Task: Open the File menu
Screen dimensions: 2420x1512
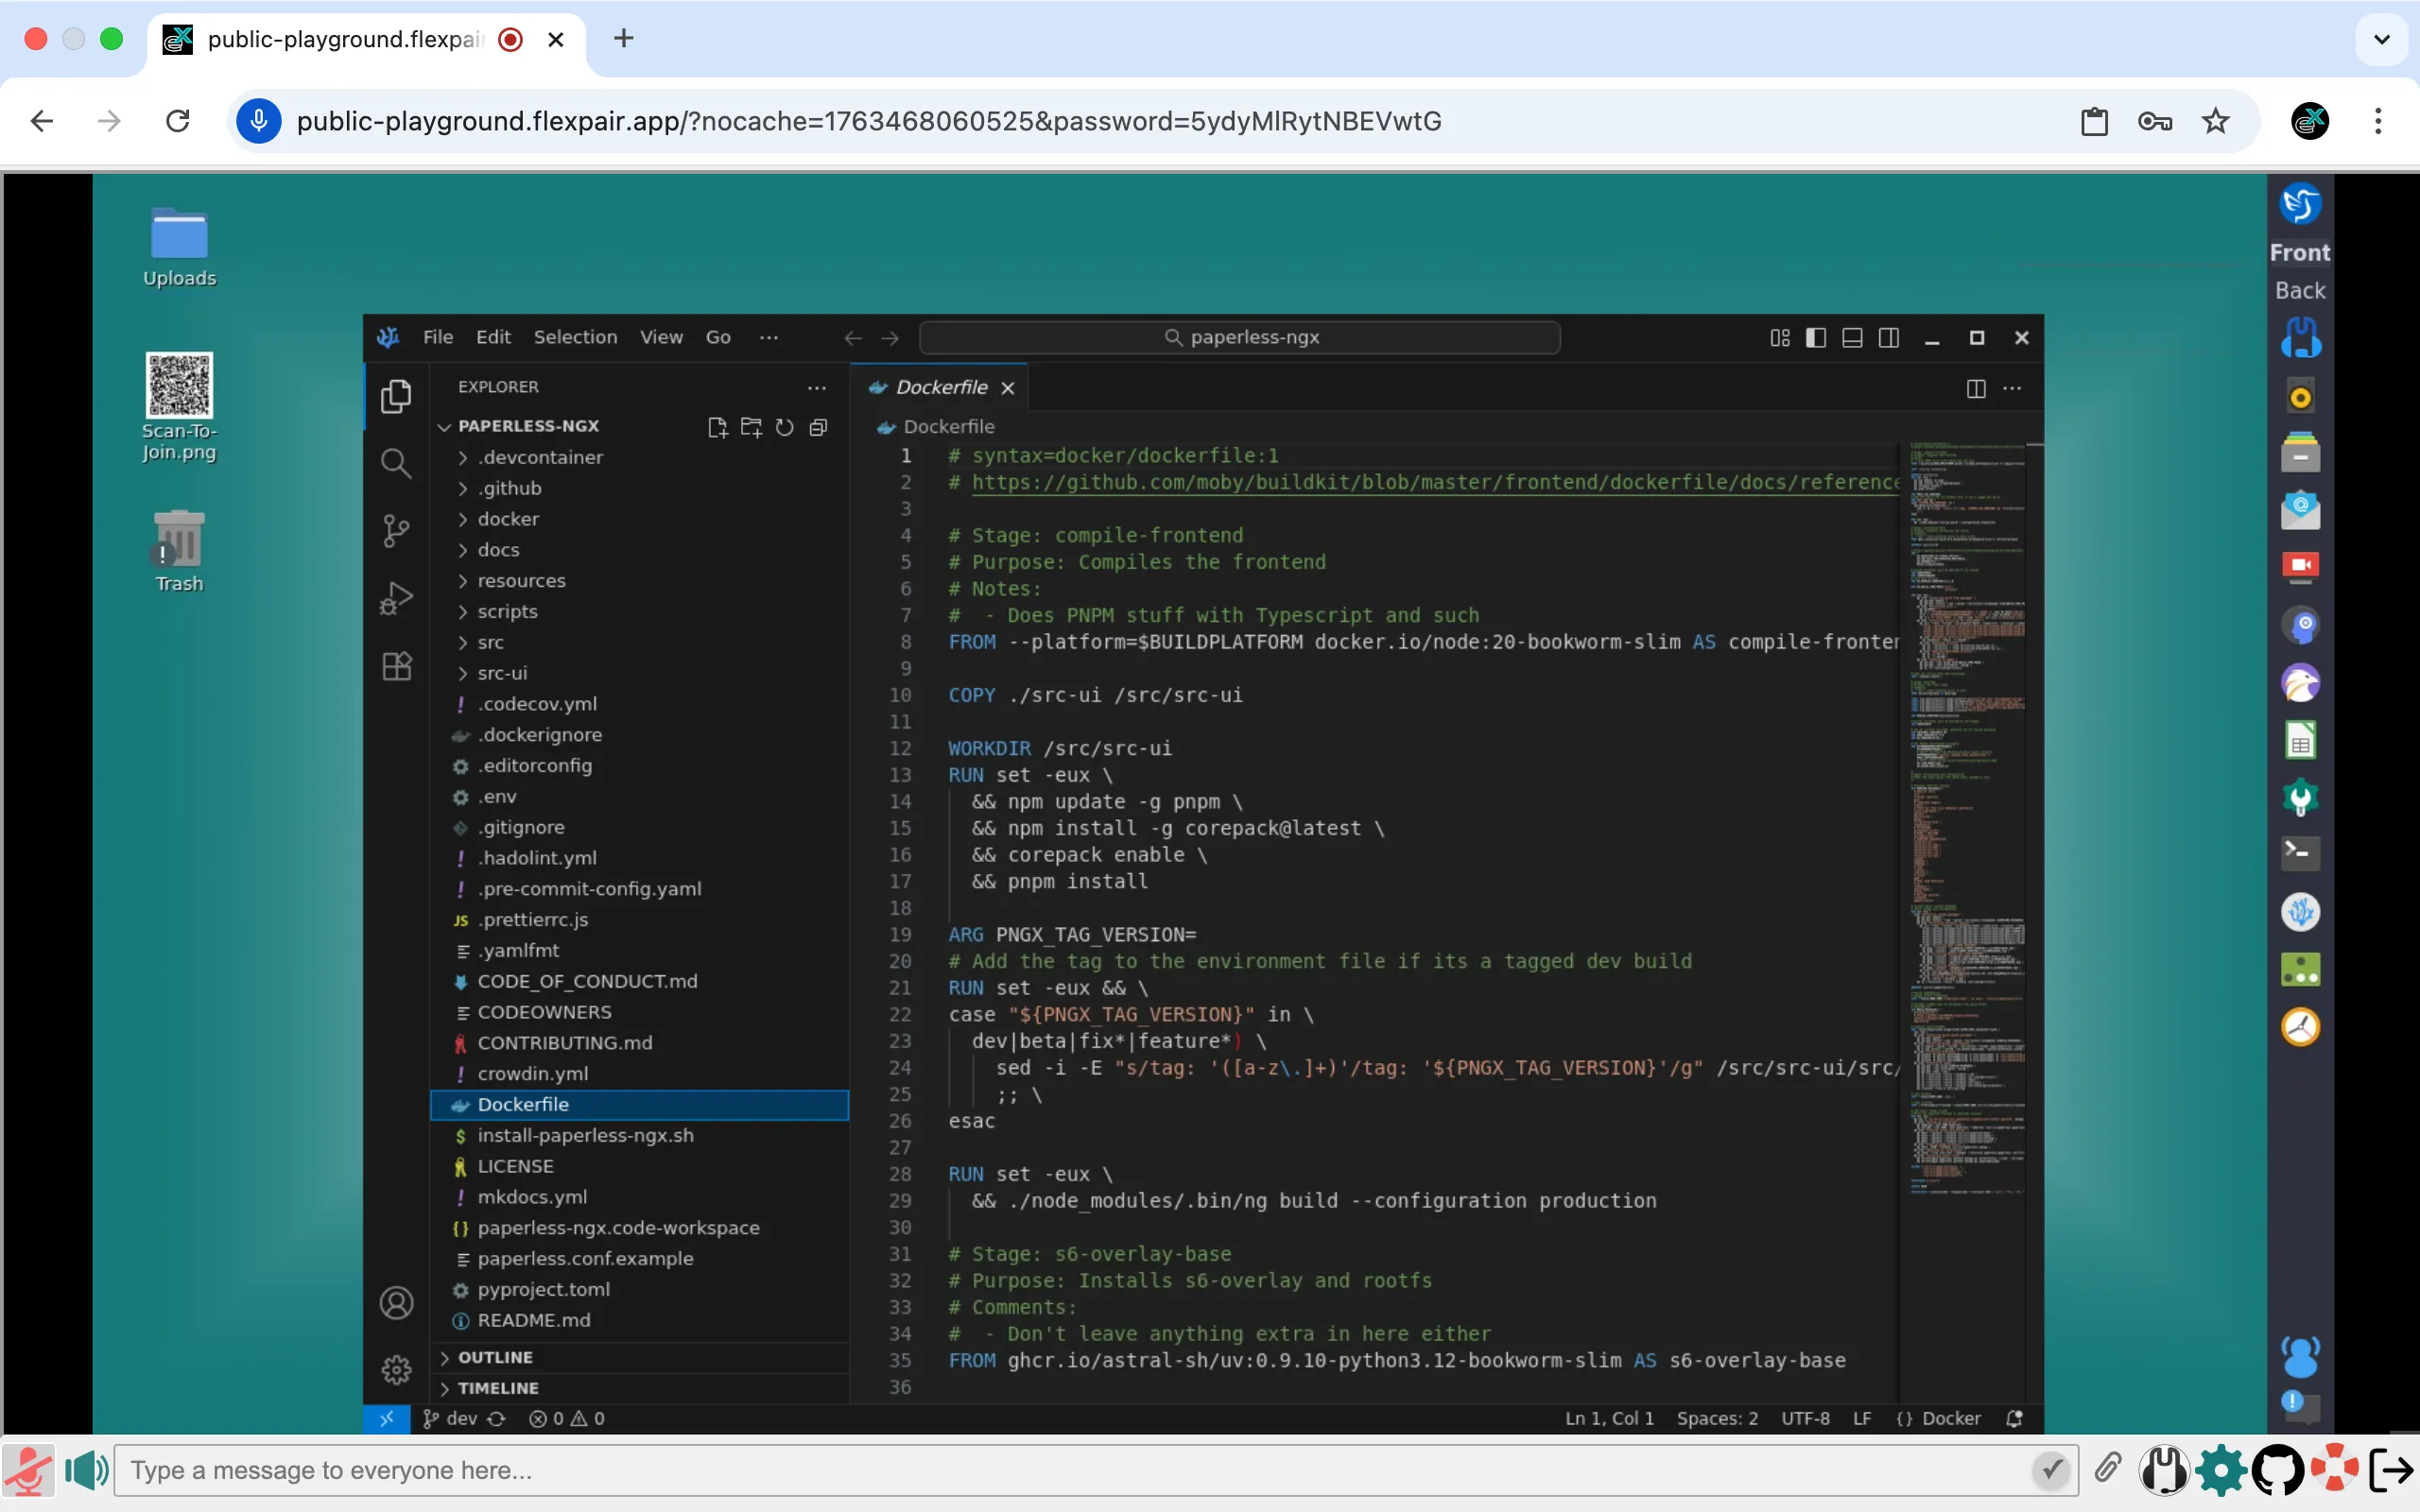Action: click(438, 337)
